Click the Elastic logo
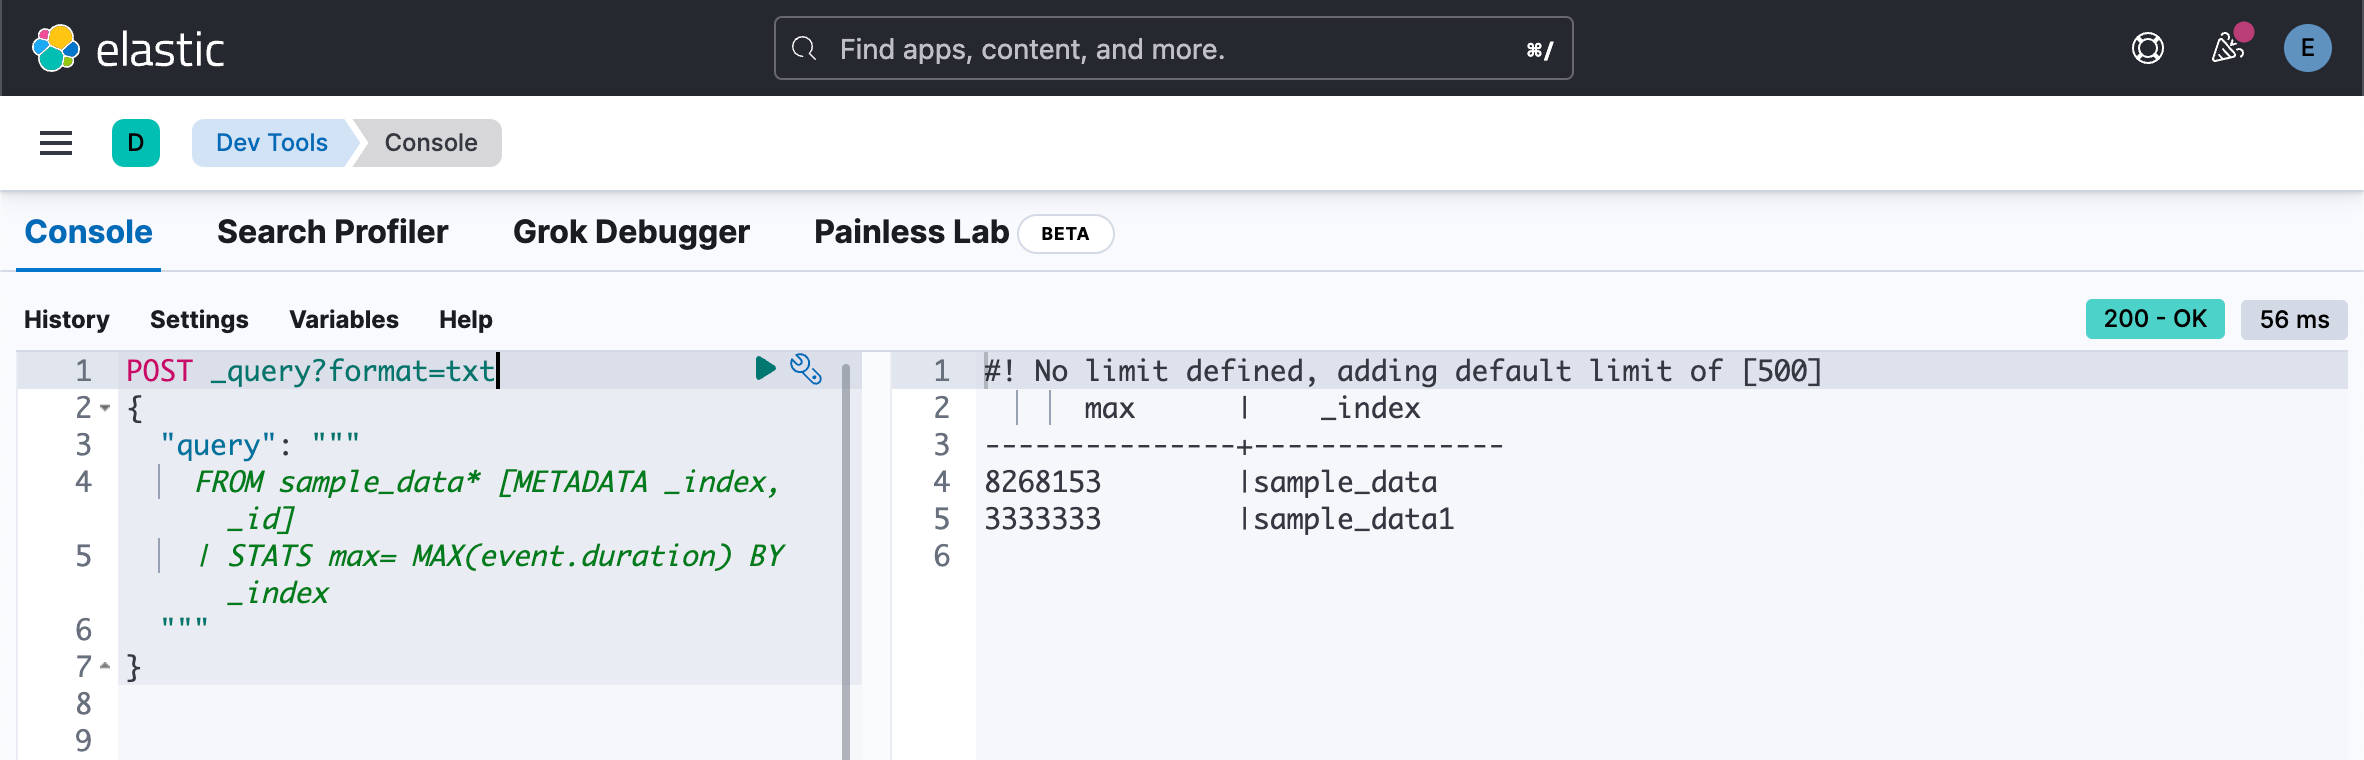Viewport: 2364px width, 760px height. (x=128, y=48)
